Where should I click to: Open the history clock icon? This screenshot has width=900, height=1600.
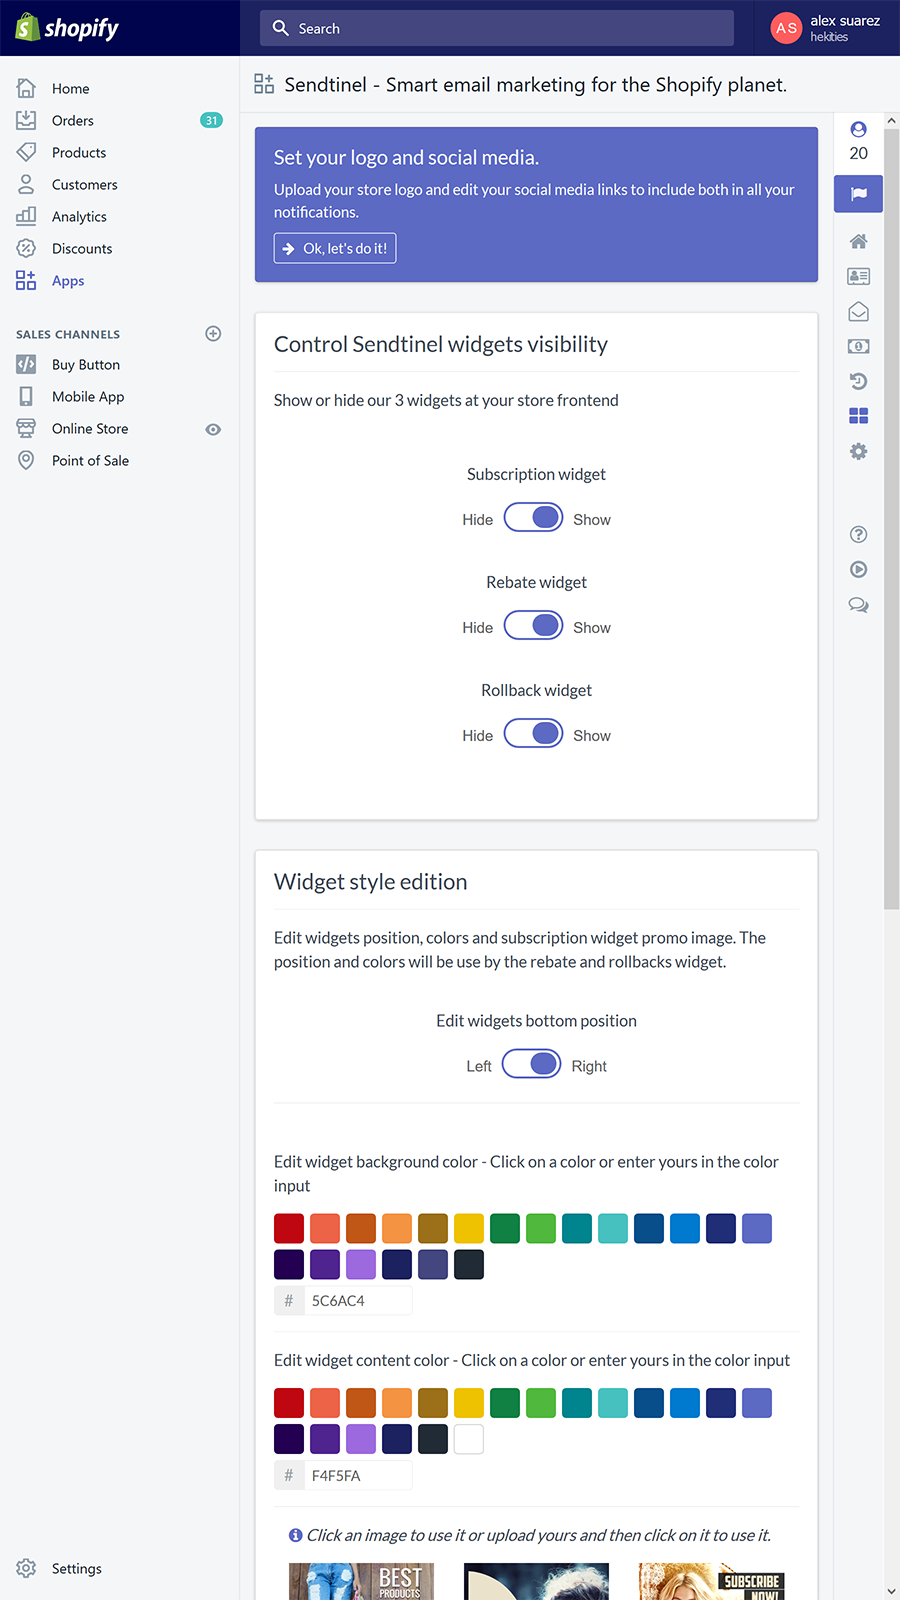coord(858,381)
